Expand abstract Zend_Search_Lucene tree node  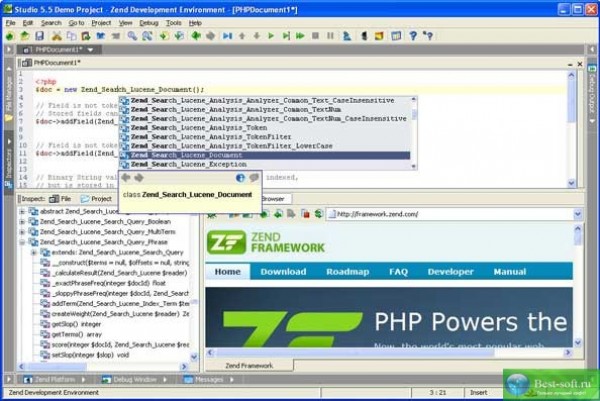coord(22,211)
